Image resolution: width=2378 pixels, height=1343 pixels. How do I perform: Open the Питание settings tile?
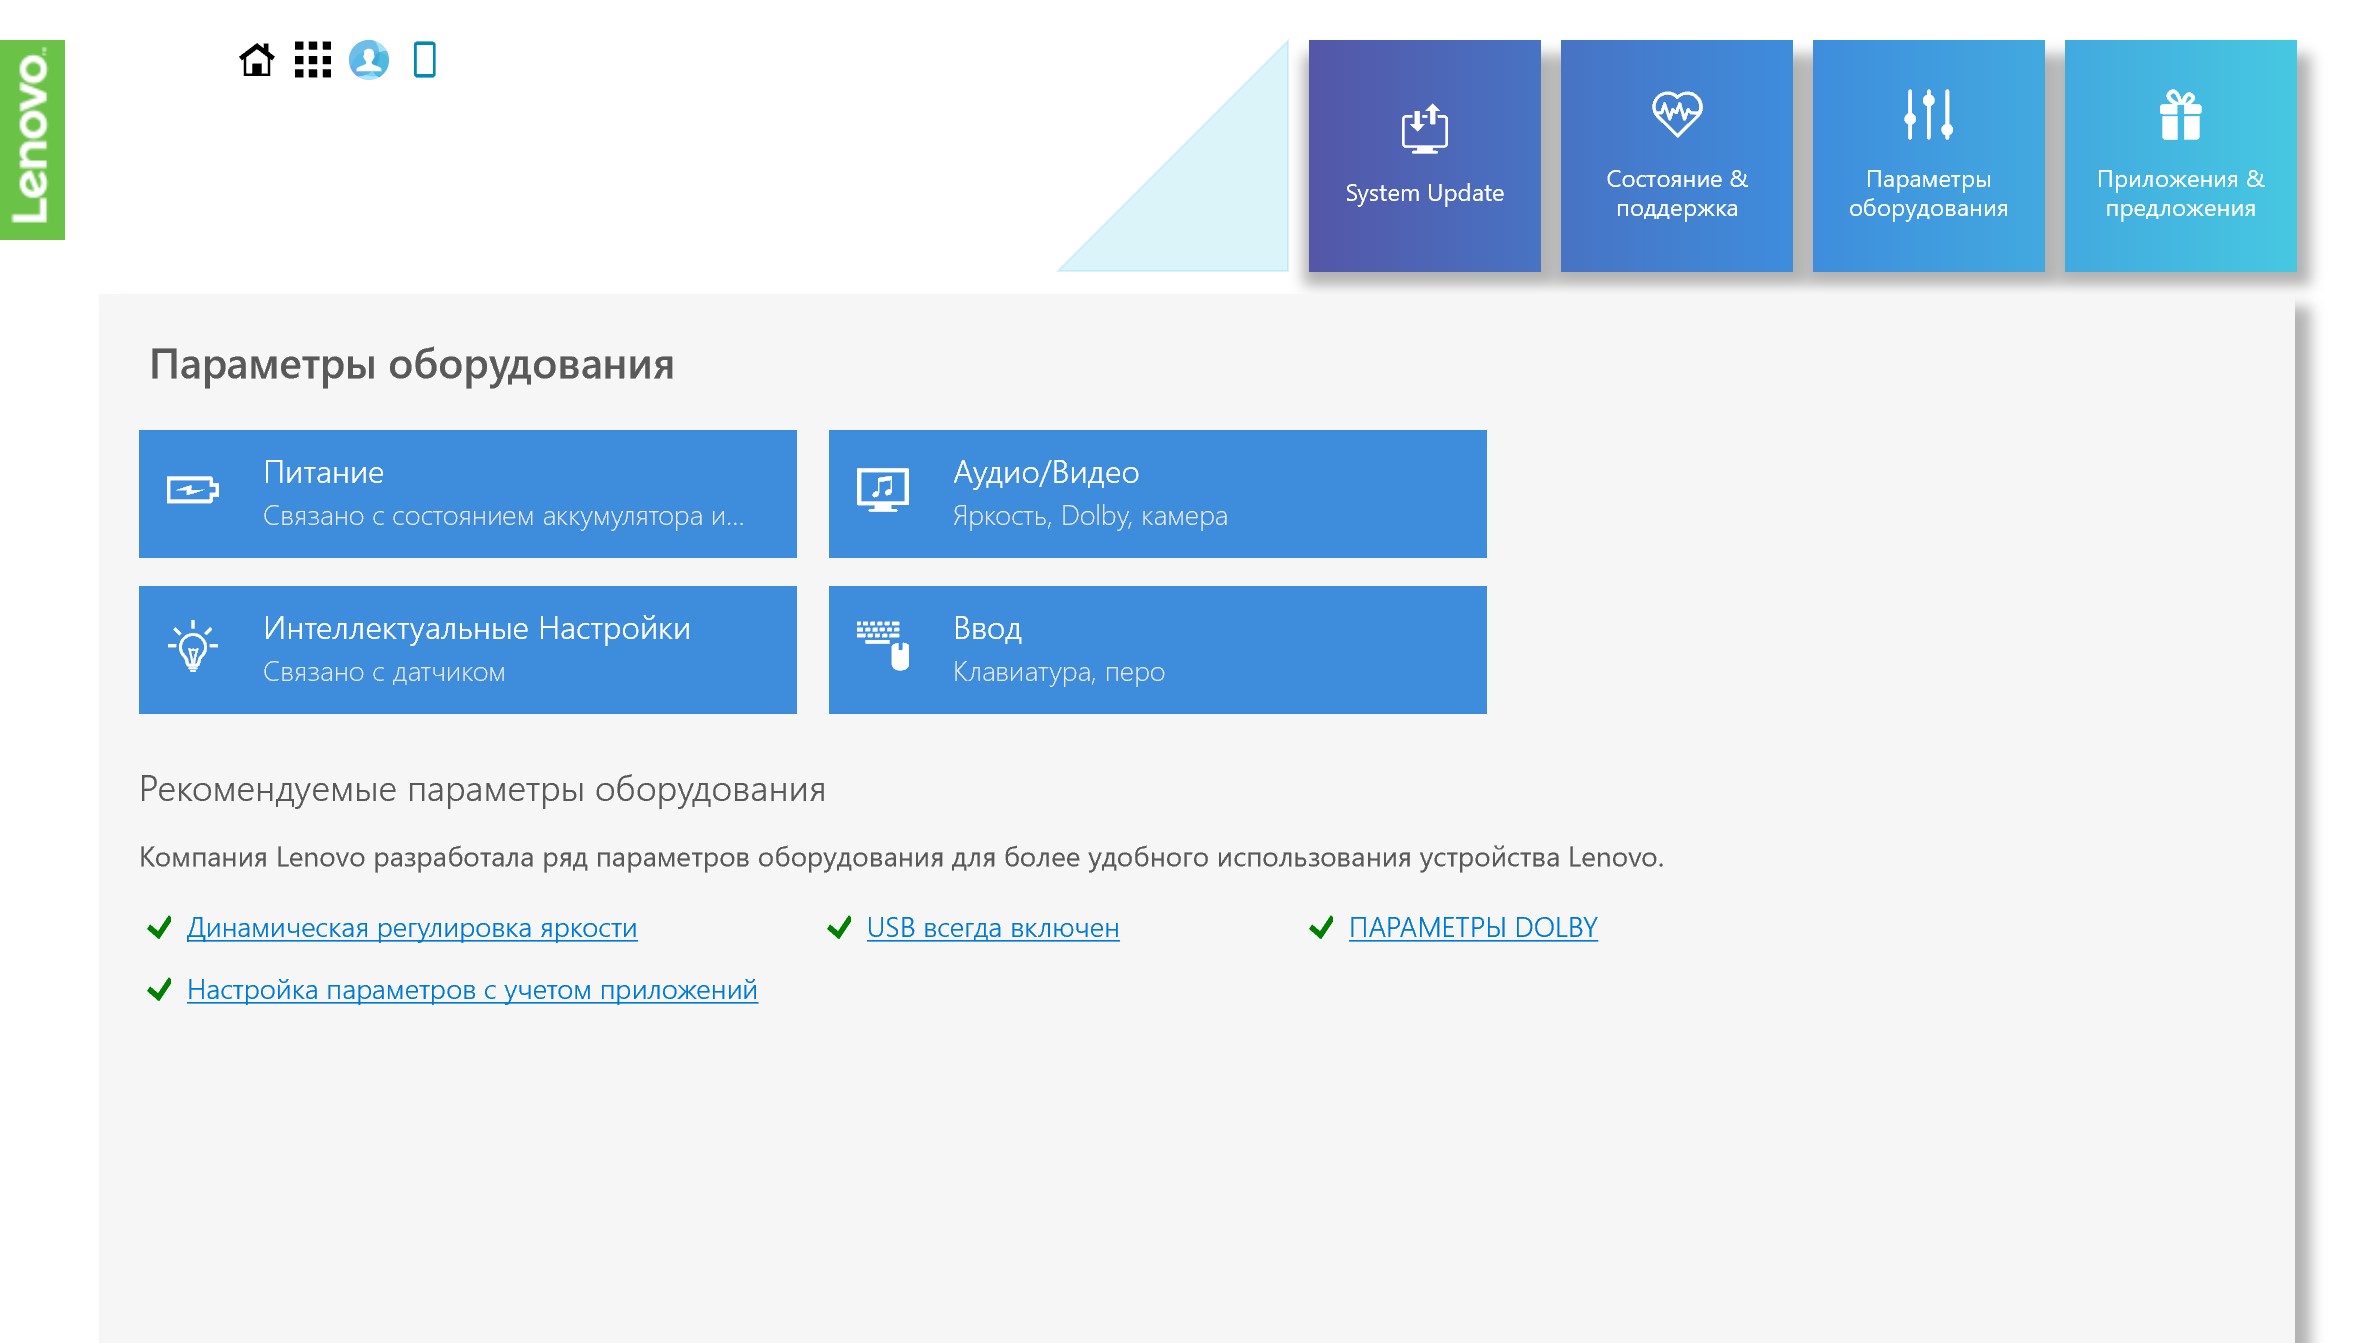point(468,494)
